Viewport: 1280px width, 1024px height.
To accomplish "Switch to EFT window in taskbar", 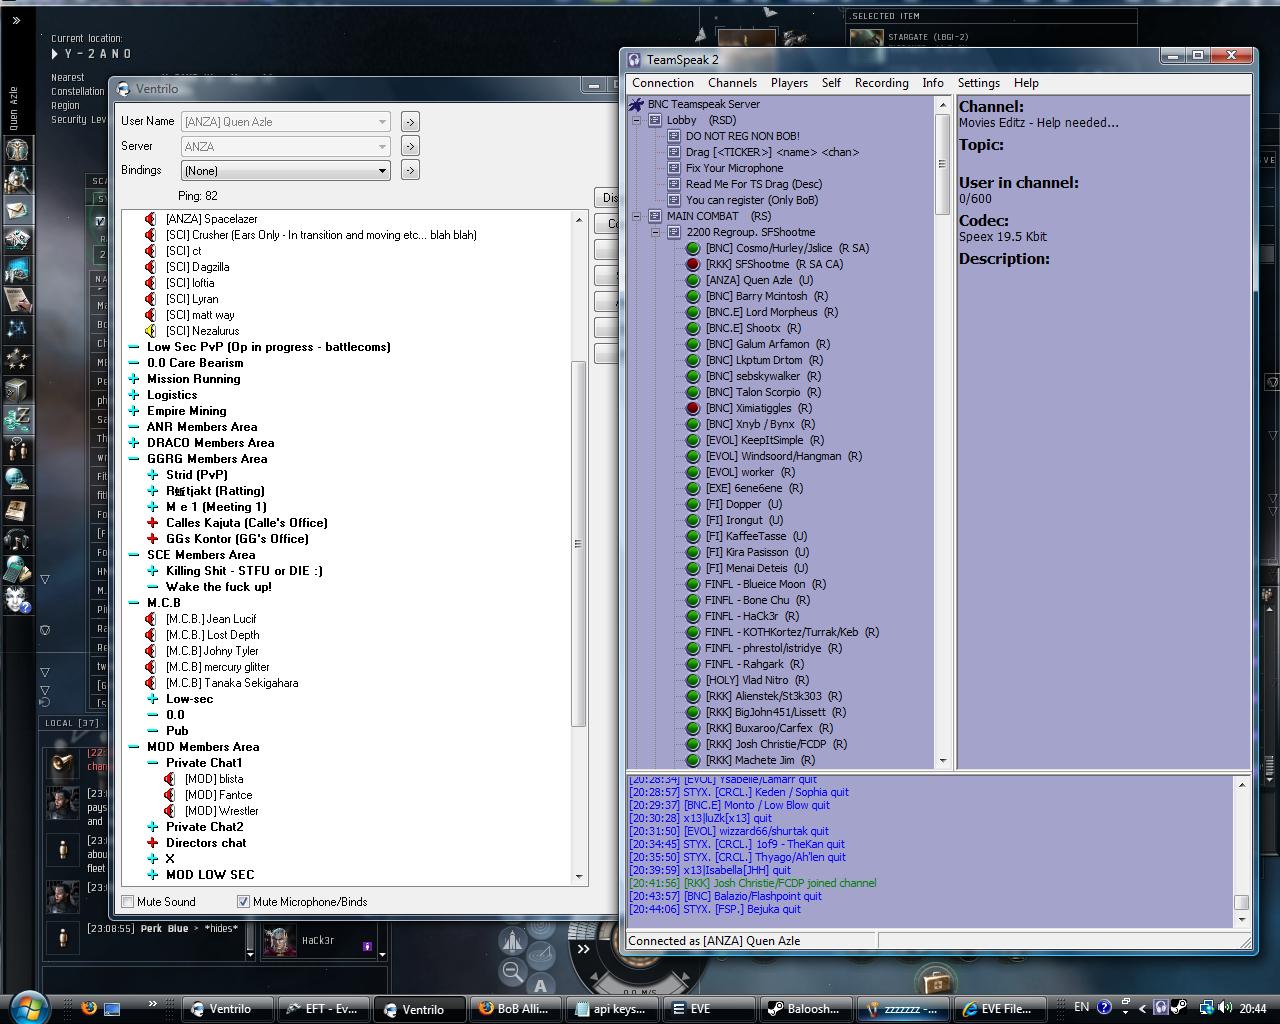I will (x=323, y=1009).
